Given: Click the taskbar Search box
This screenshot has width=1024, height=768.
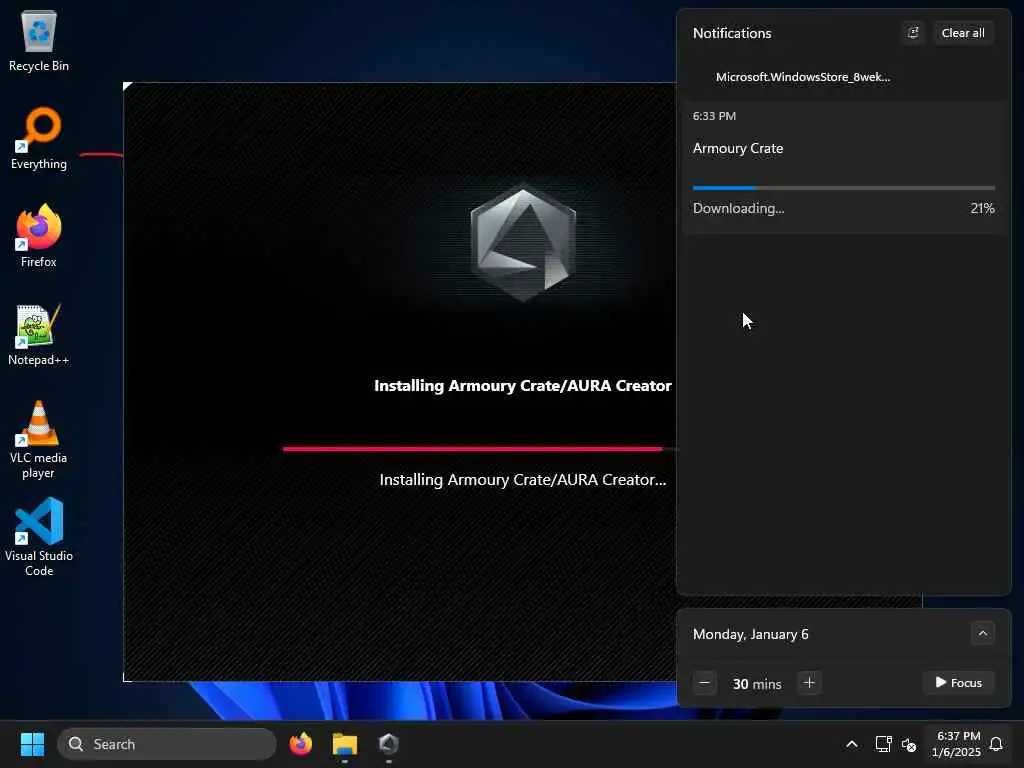Looking at the screenshot, I should point(167,744).
